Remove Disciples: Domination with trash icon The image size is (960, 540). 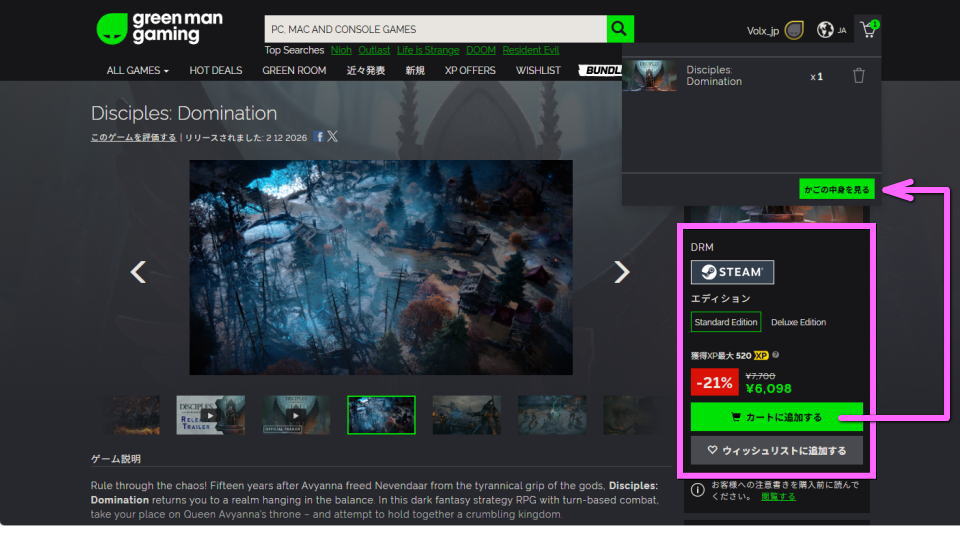coord(858,76)
